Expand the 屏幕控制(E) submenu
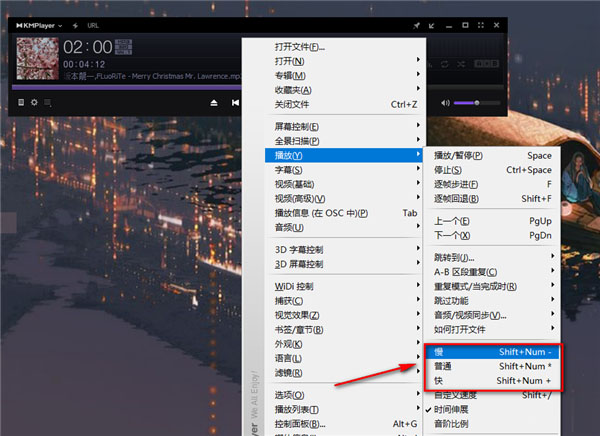This screenshot has height=436, width=600. pos(345,126)
